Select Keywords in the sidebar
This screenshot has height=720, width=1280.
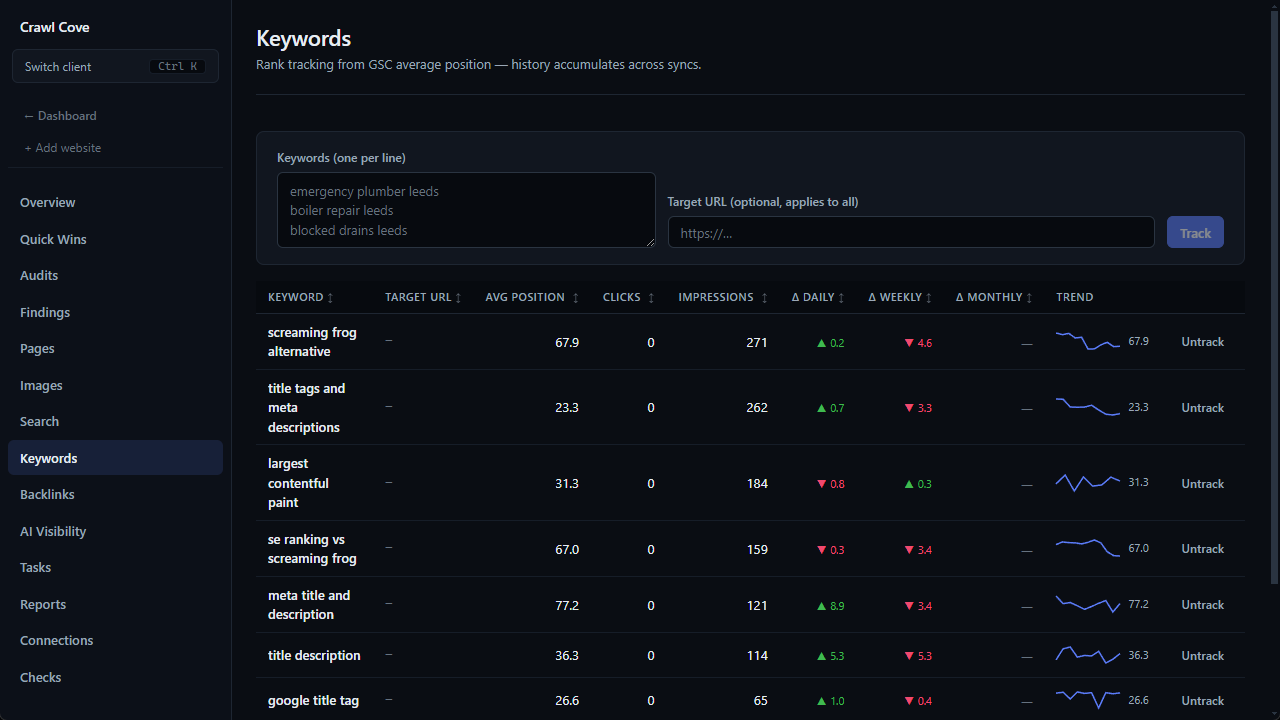click(x=115, y=458)
